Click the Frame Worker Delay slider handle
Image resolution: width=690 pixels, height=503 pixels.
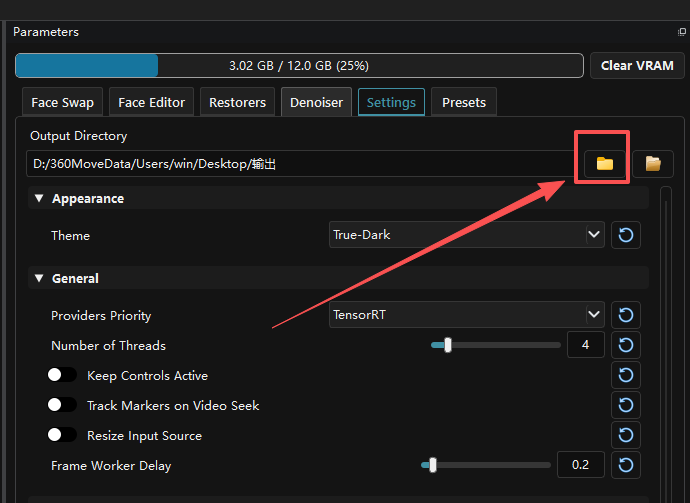point(433,465)
